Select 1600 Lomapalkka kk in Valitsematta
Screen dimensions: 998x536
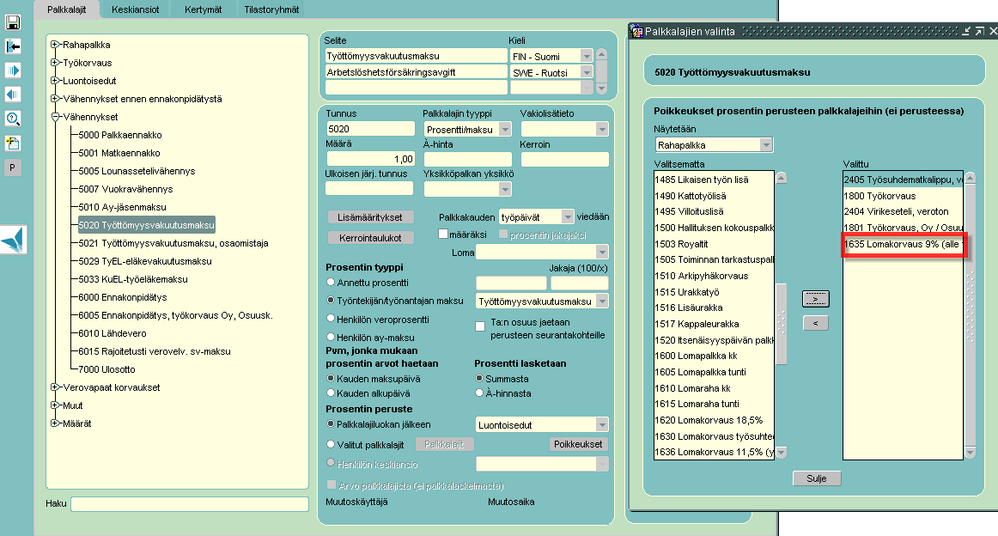pyautogui.click(x=696, y=356)
